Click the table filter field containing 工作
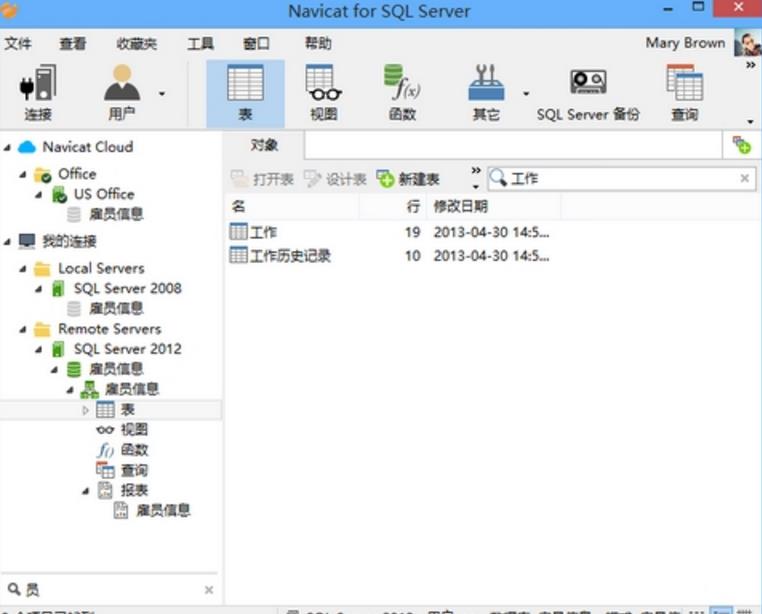Image resolution: width=762 pixels, height=614 pixels. pyautogui.click(x=622, y=178)
